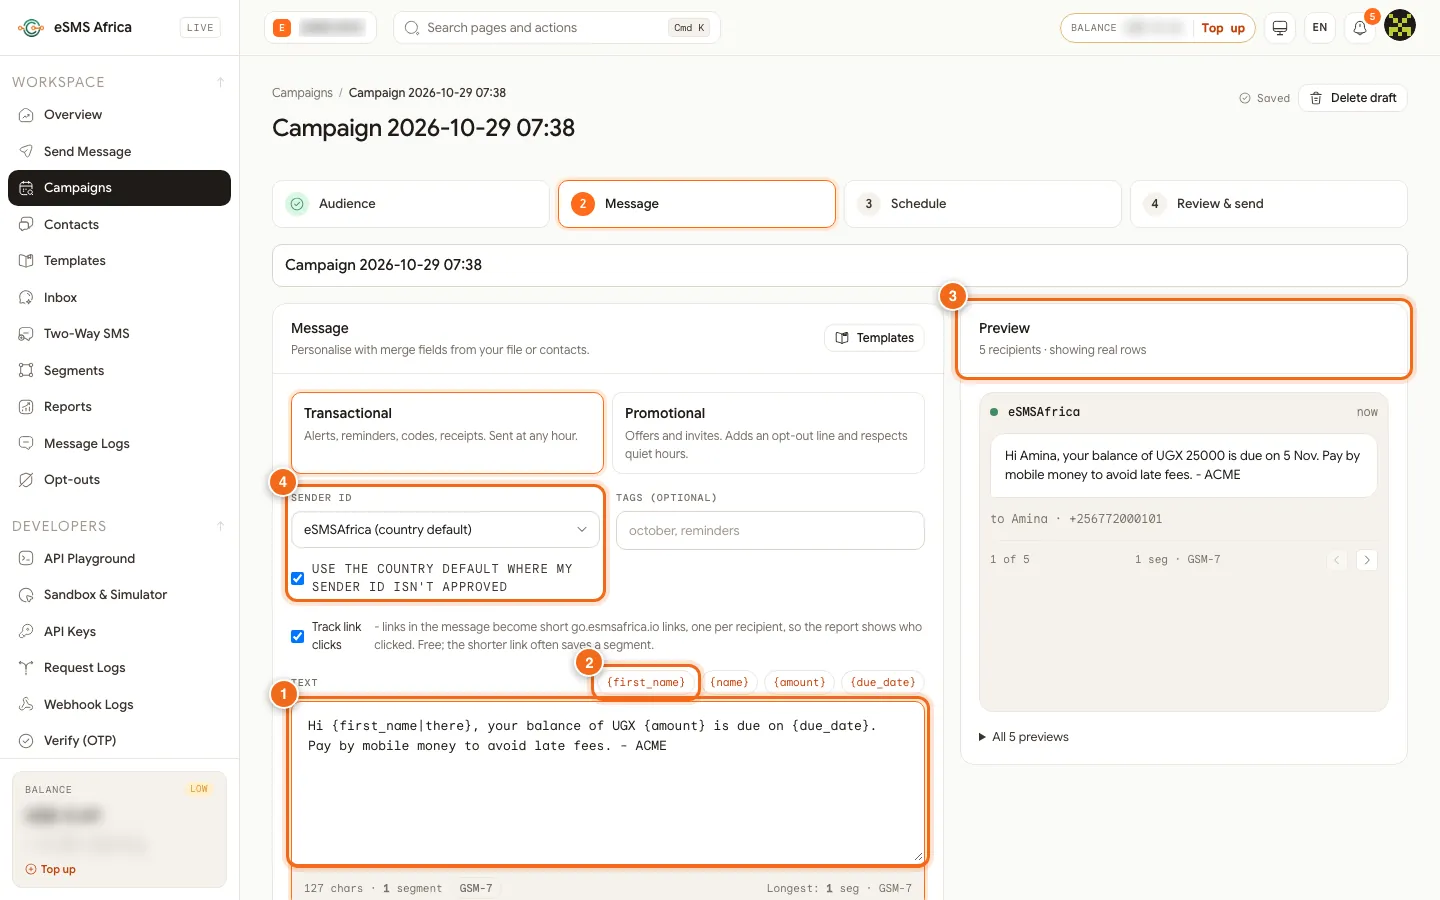Viewport: 1440px width, 900px height.
Task: Open the Webhook Logs icon
Action: pyautogui.click(x=26, y=704)
